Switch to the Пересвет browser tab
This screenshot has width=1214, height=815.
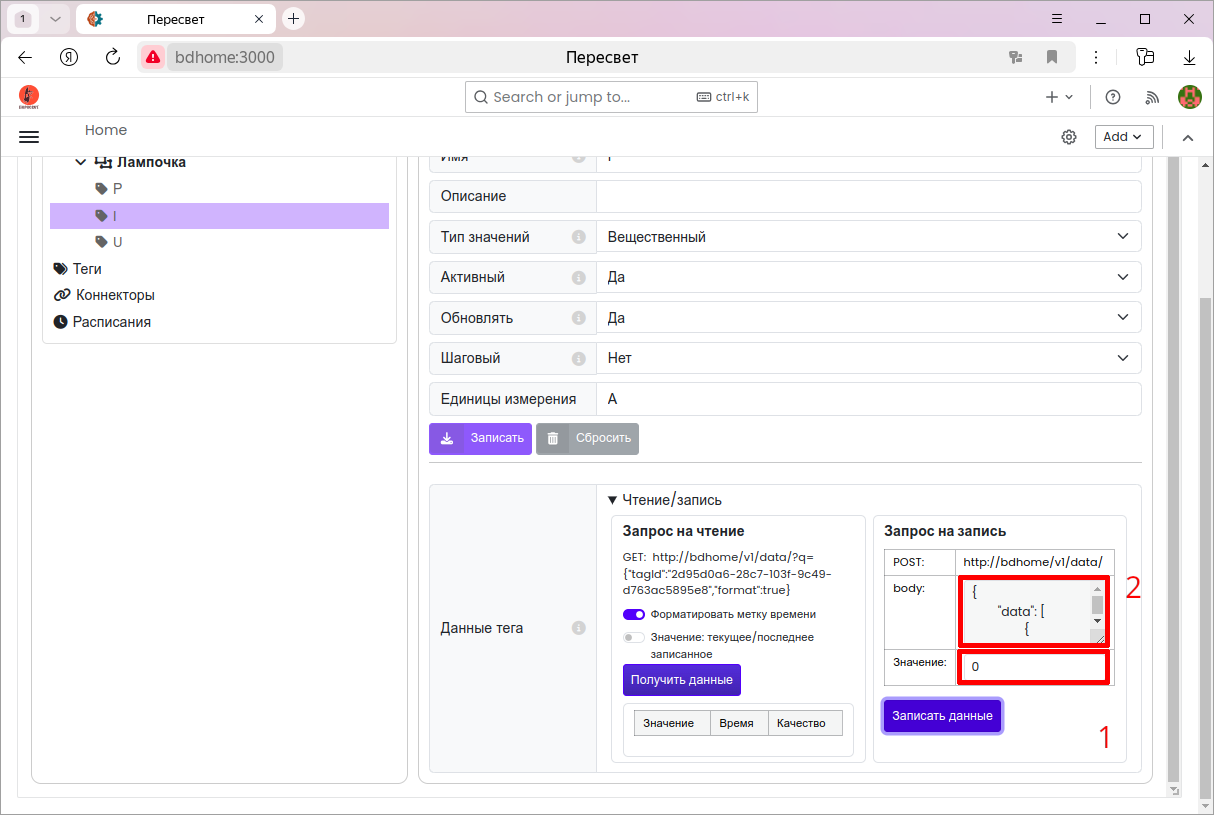pyautogui.click(x=176, y=19)
